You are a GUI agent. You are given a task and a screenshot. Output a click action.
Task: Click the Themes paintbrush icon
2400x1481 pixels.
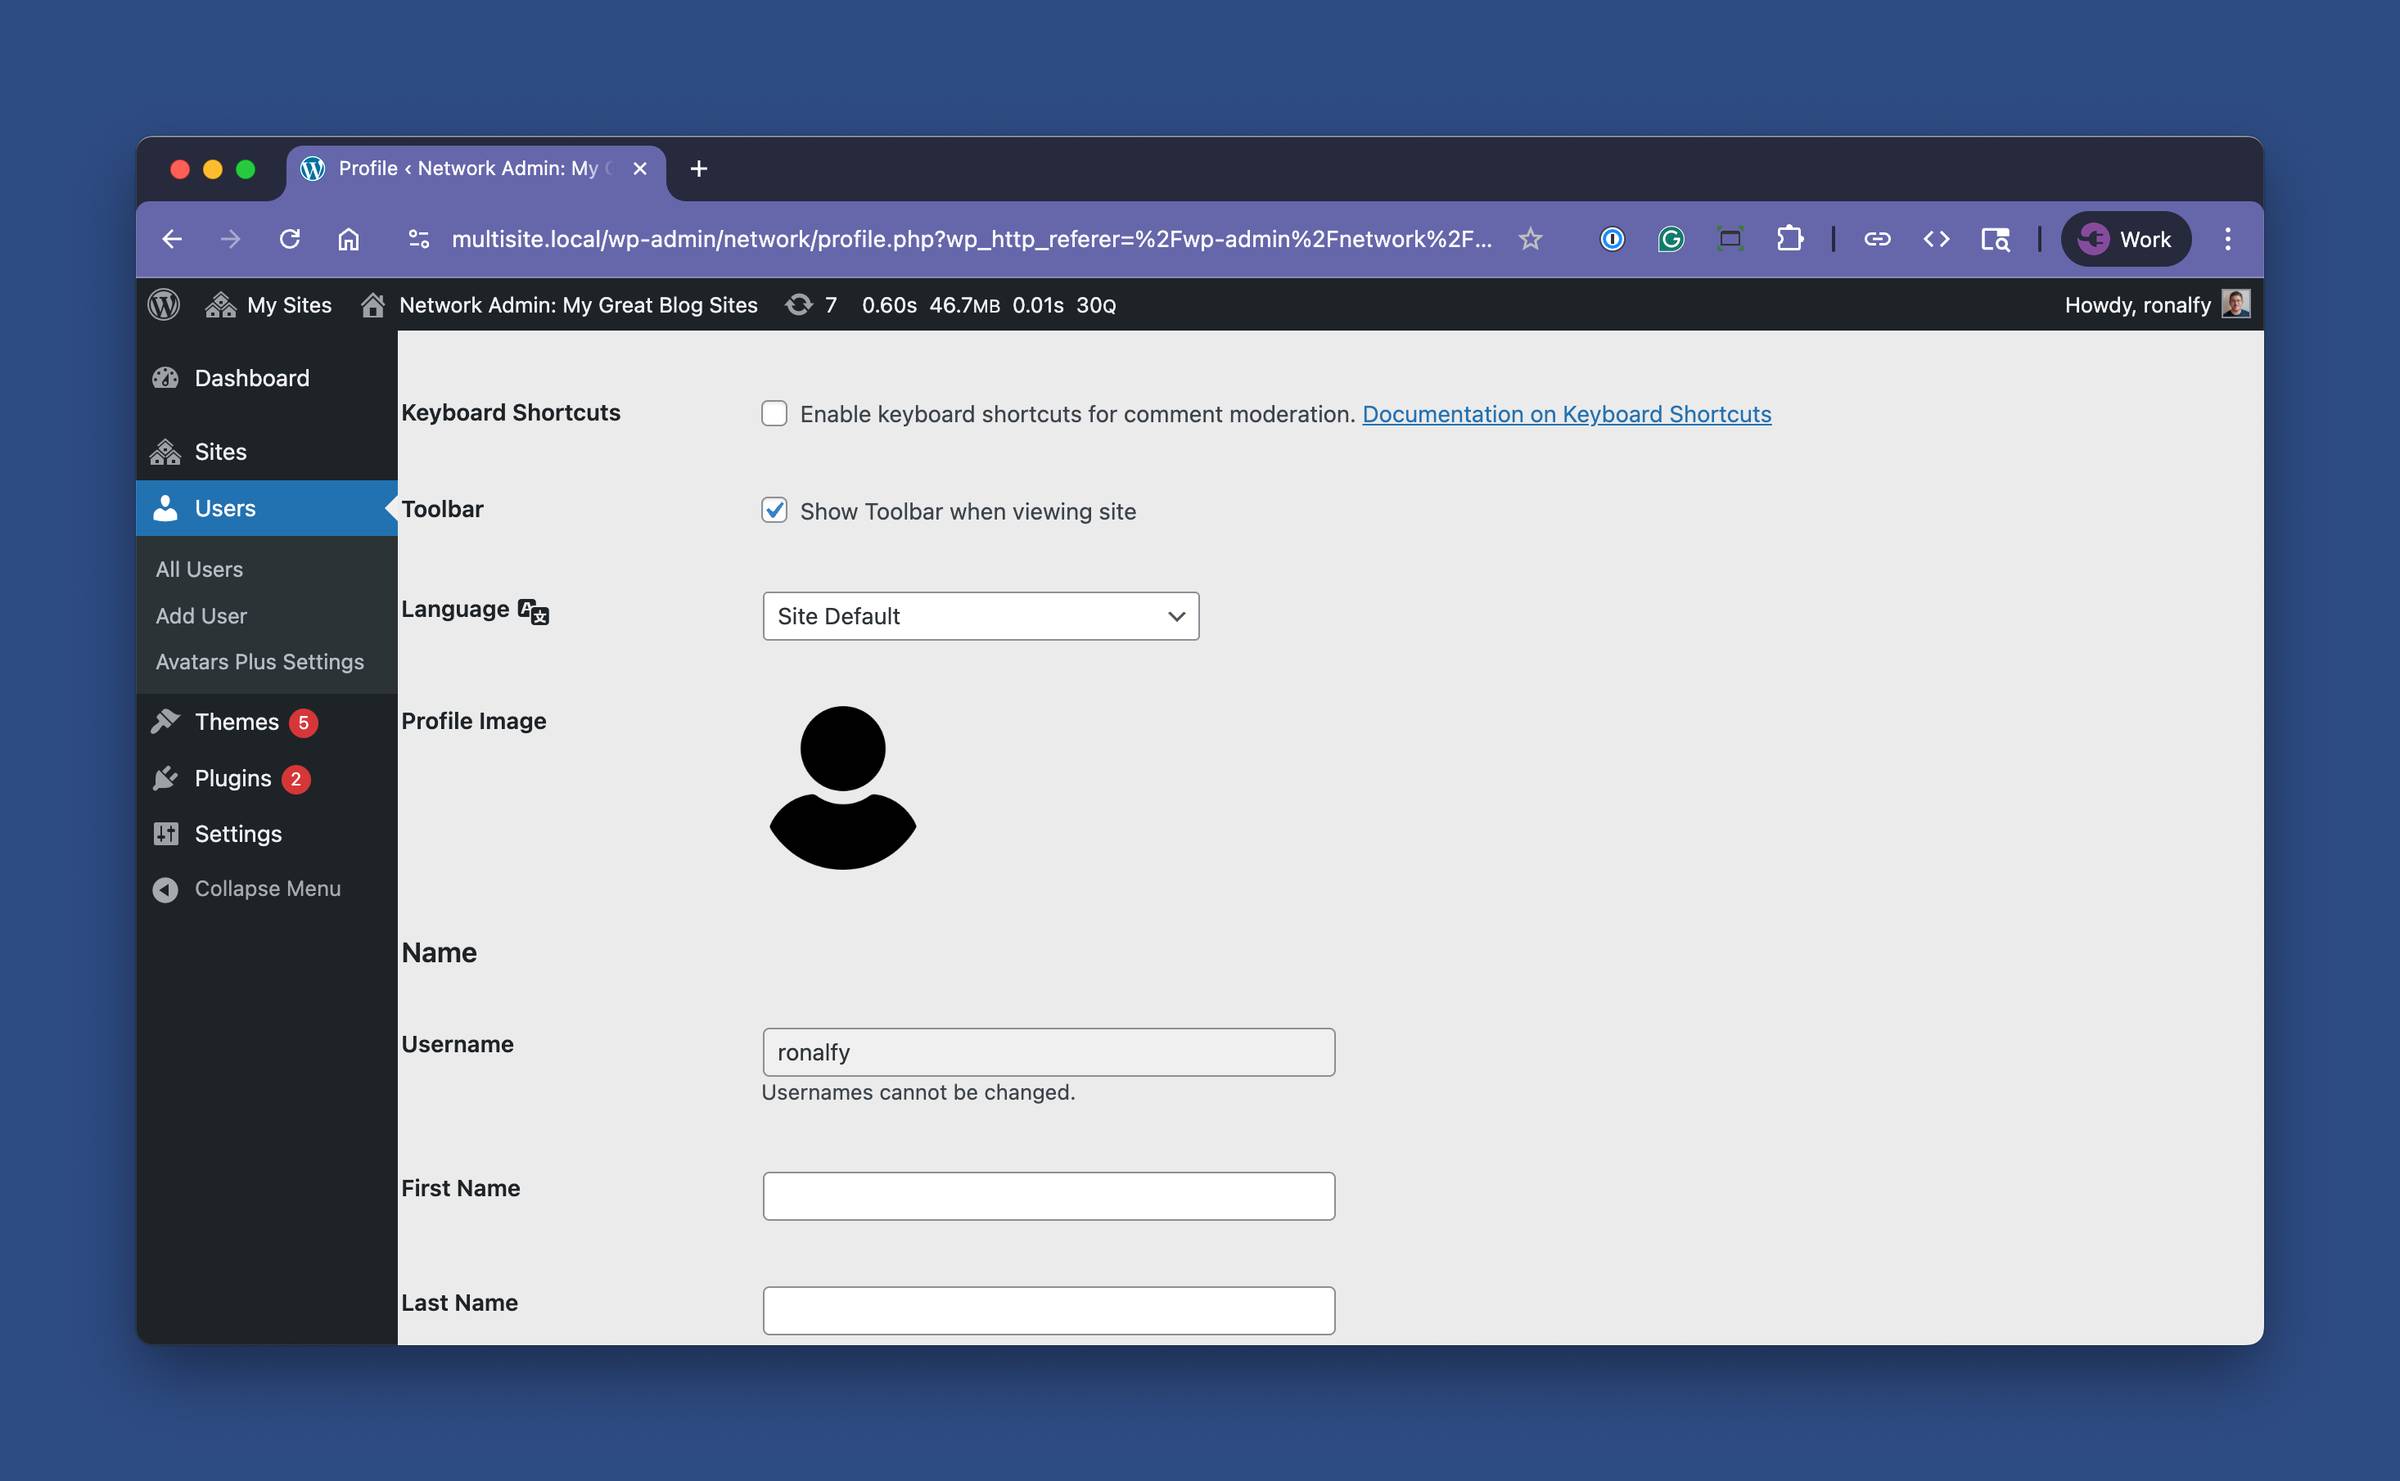[165, 722]
